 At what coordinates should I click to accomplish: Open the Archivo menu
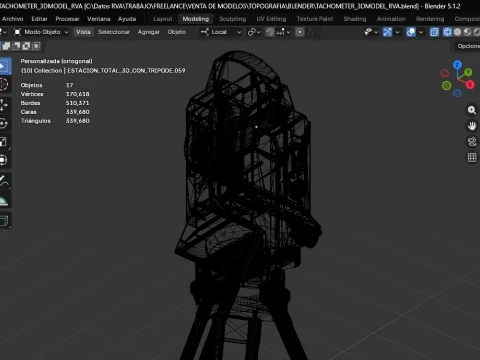(13, 19)
